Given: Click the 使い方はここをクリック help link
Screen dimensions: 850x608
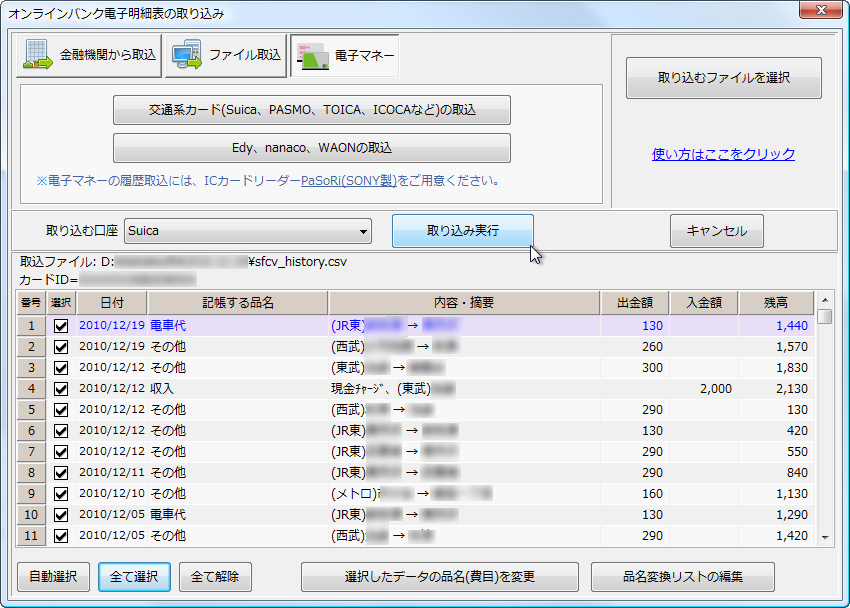Looking at the screenshot, I should 723,152.
